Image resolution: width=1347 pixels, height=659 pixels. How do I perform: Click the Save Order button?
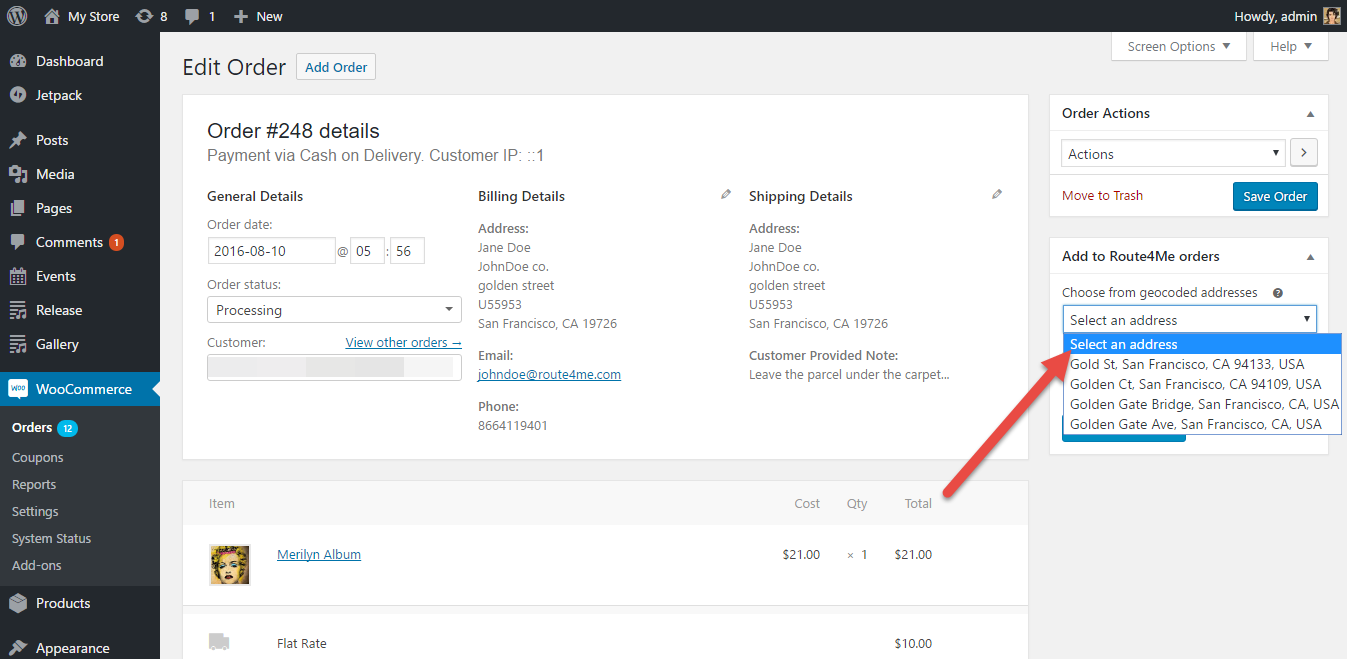point(1275,196)
